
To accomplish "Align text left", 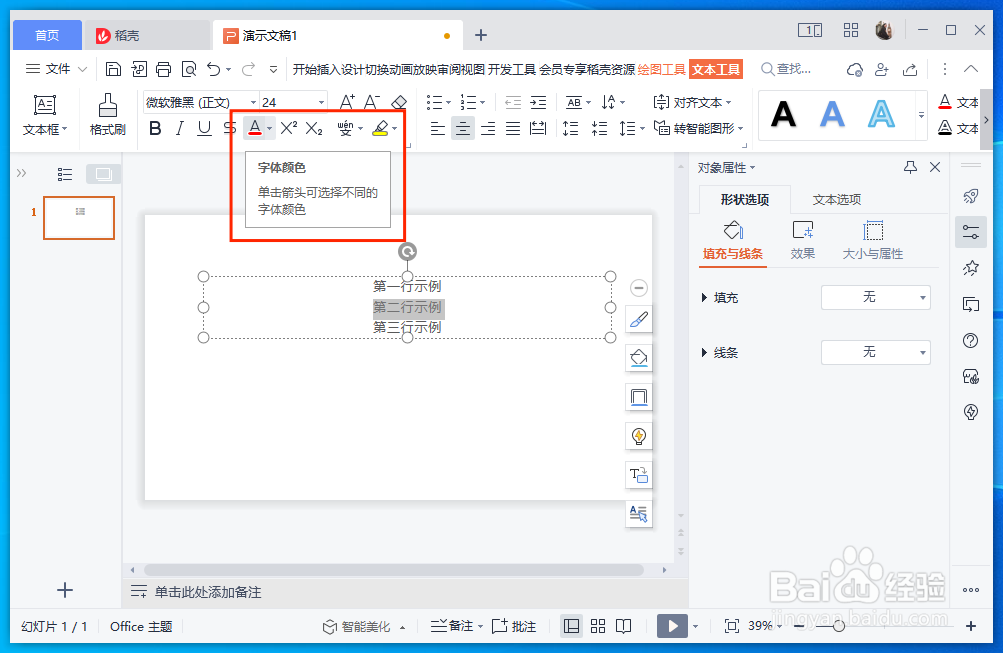I will click(x=438, y=129).
